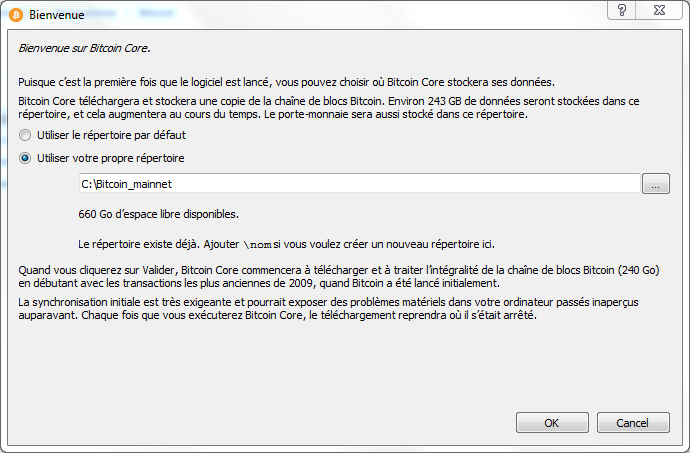
Task: Confirm with the OK button
Action: coord(552,423)
